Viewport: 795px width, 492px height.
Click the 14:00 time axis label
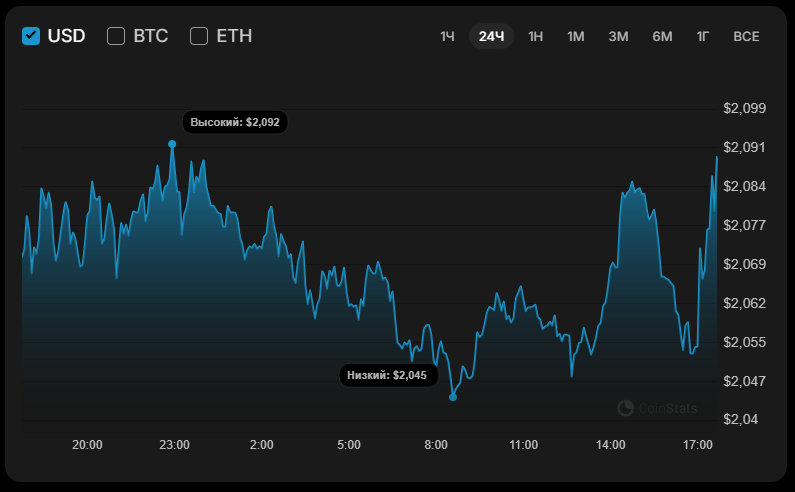click(x=610, y=445)
